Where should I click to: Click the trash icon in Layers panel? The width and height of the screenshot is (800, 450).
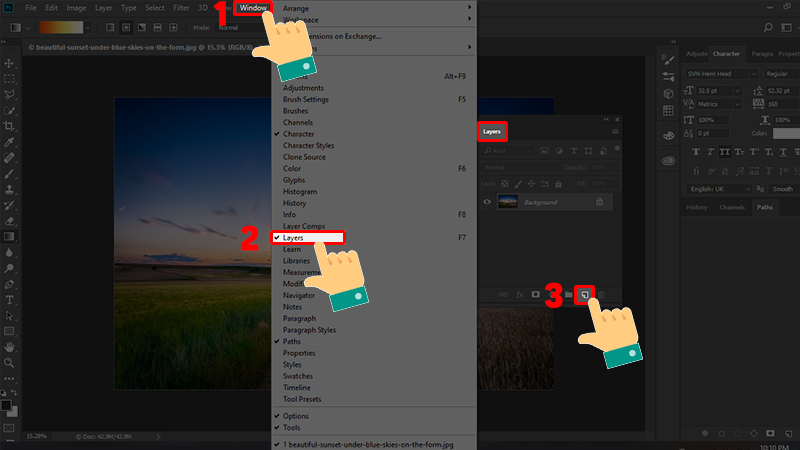click(x=601, y=295)
